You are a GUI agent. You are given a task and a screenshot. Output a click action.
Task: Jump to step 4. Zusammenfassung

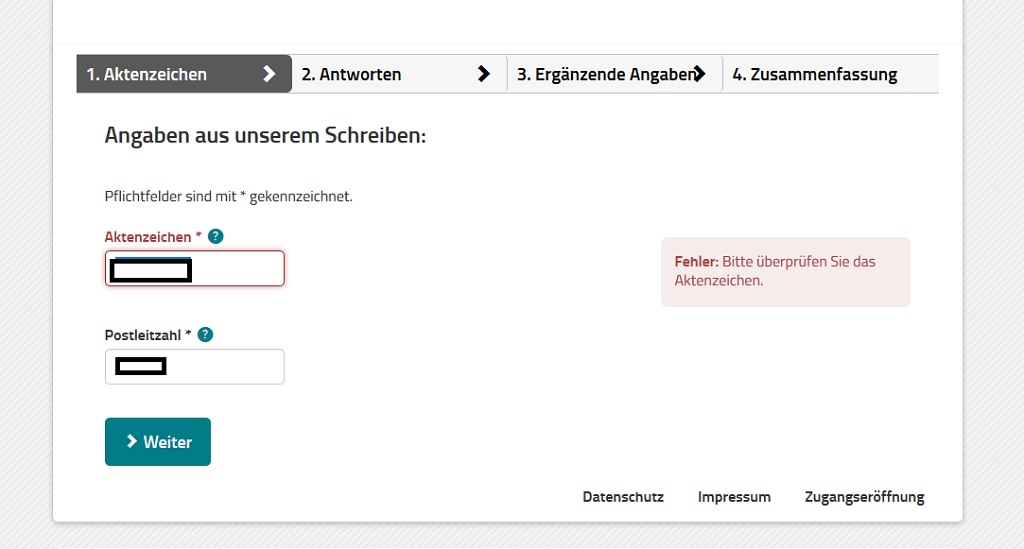click(831, 74)
